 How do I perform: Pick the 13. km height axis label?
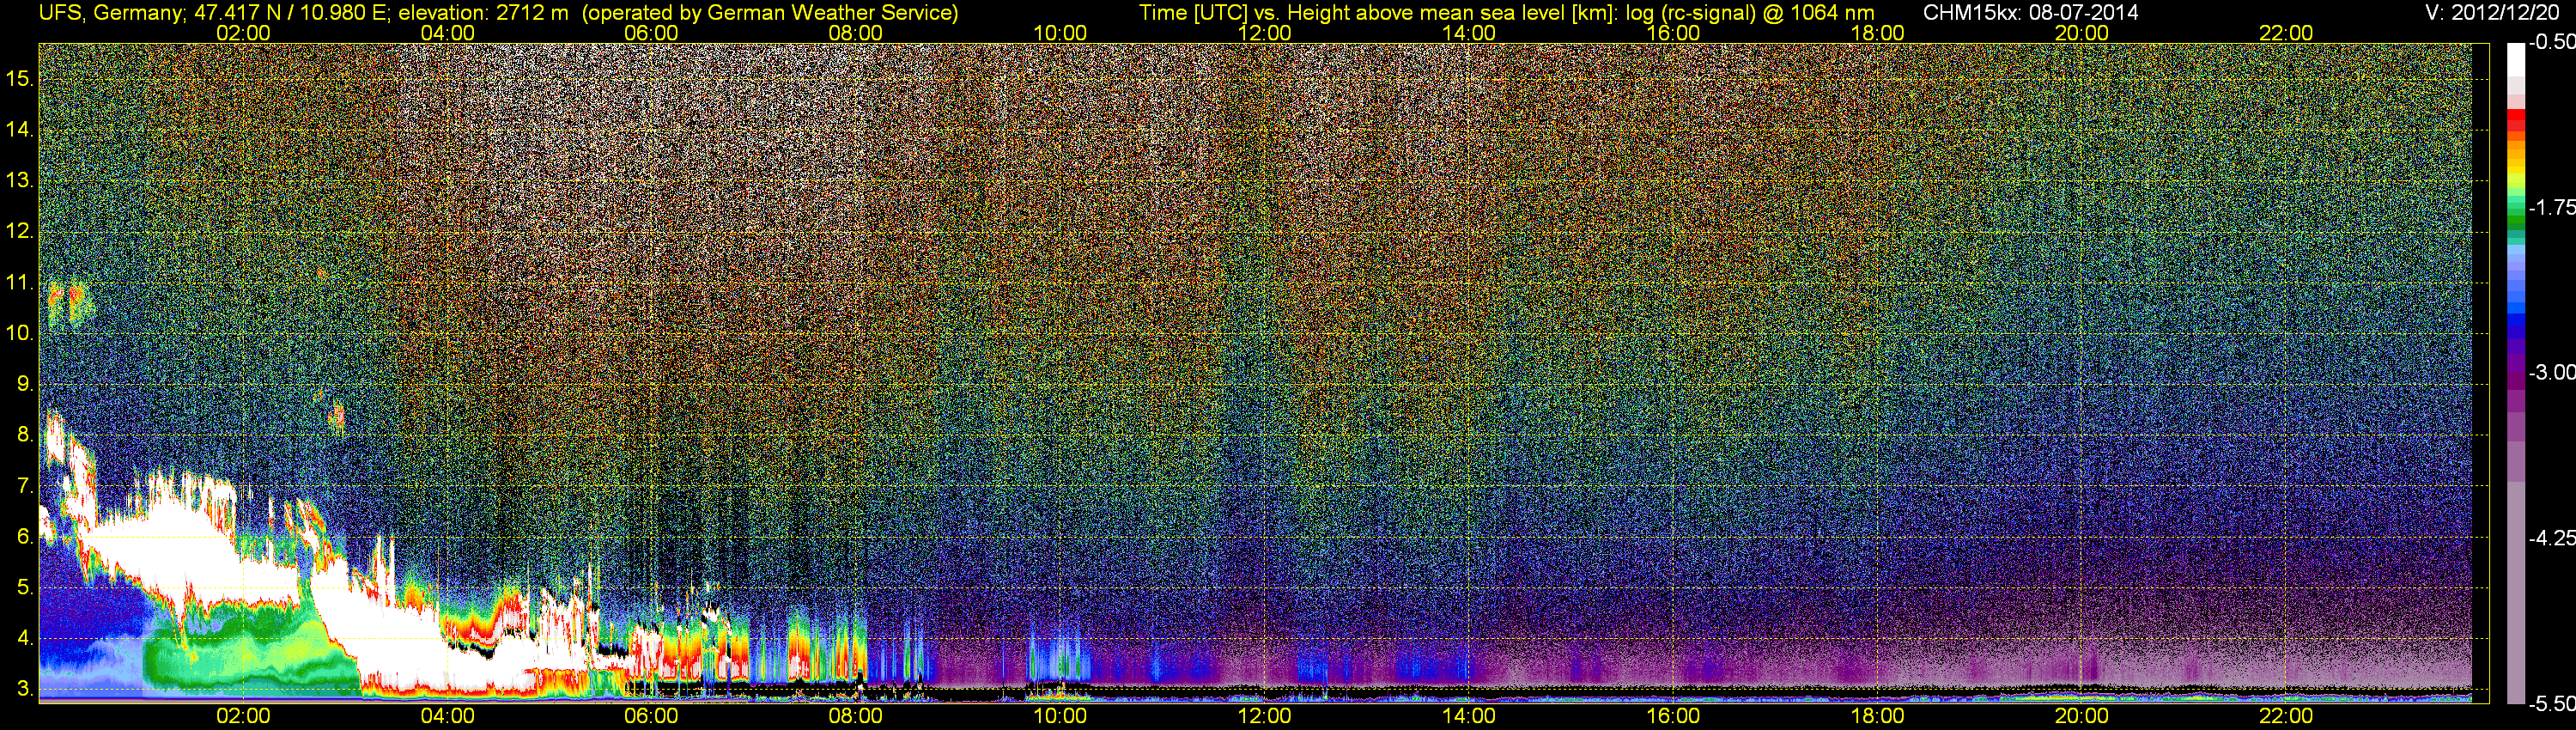(20, 181)
